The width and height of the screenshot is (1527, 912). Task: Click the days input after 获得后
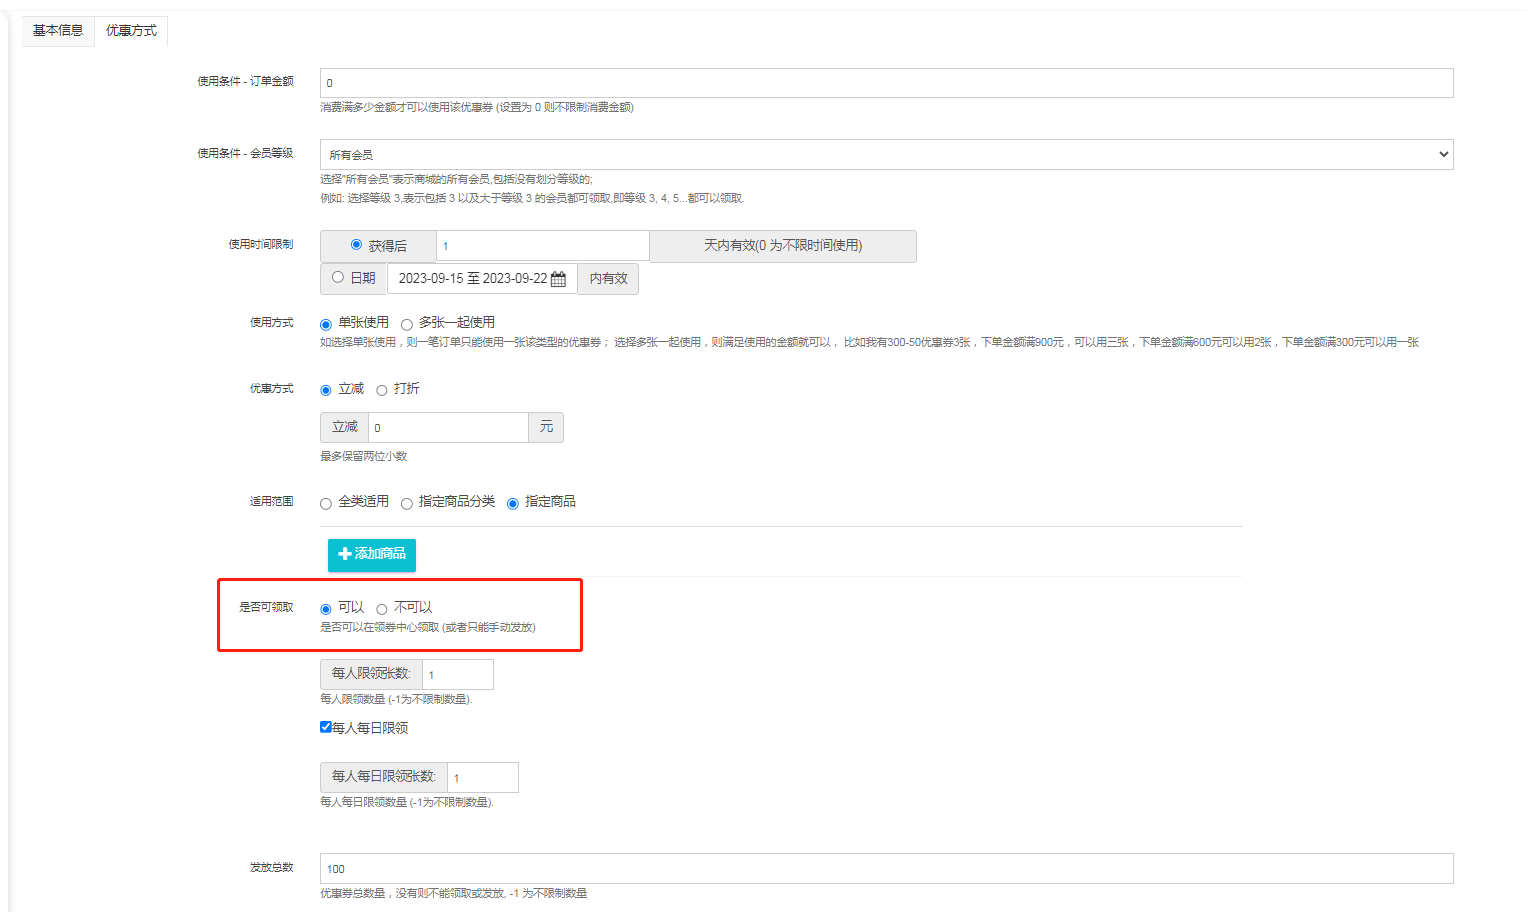[x=542, y=246]
